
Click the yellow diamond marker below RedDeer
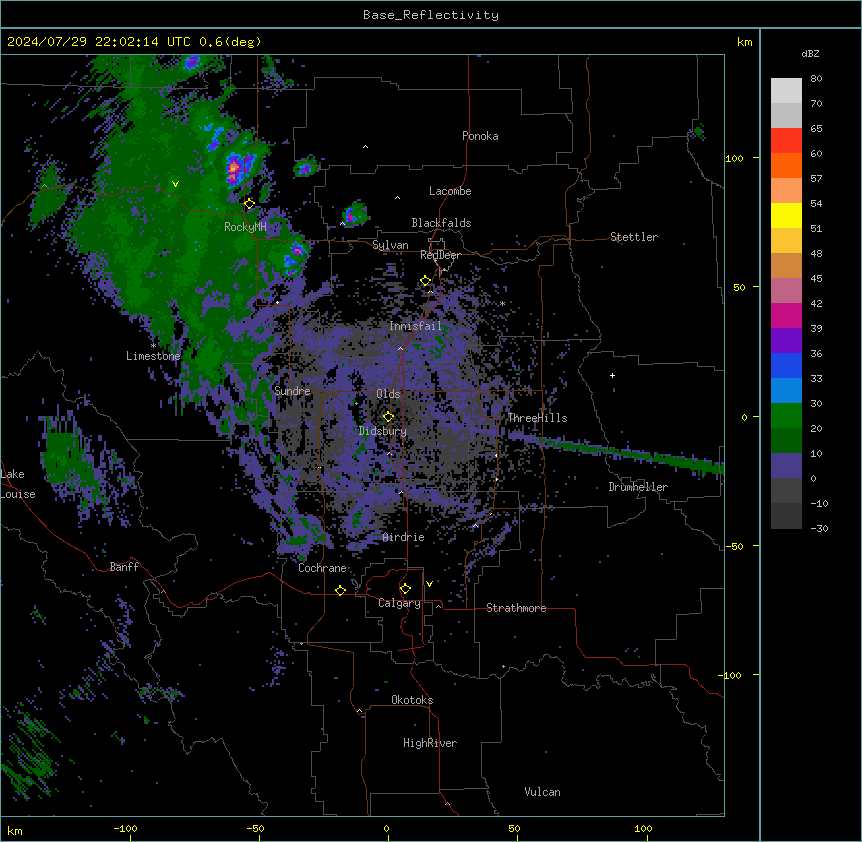426,281
